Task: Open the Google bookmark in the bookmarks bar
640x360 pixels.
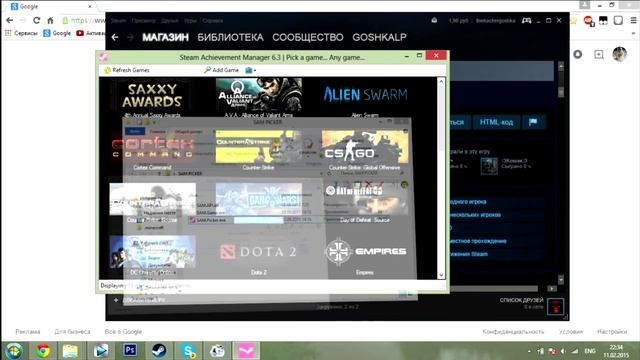Action: tap(57, 33)
